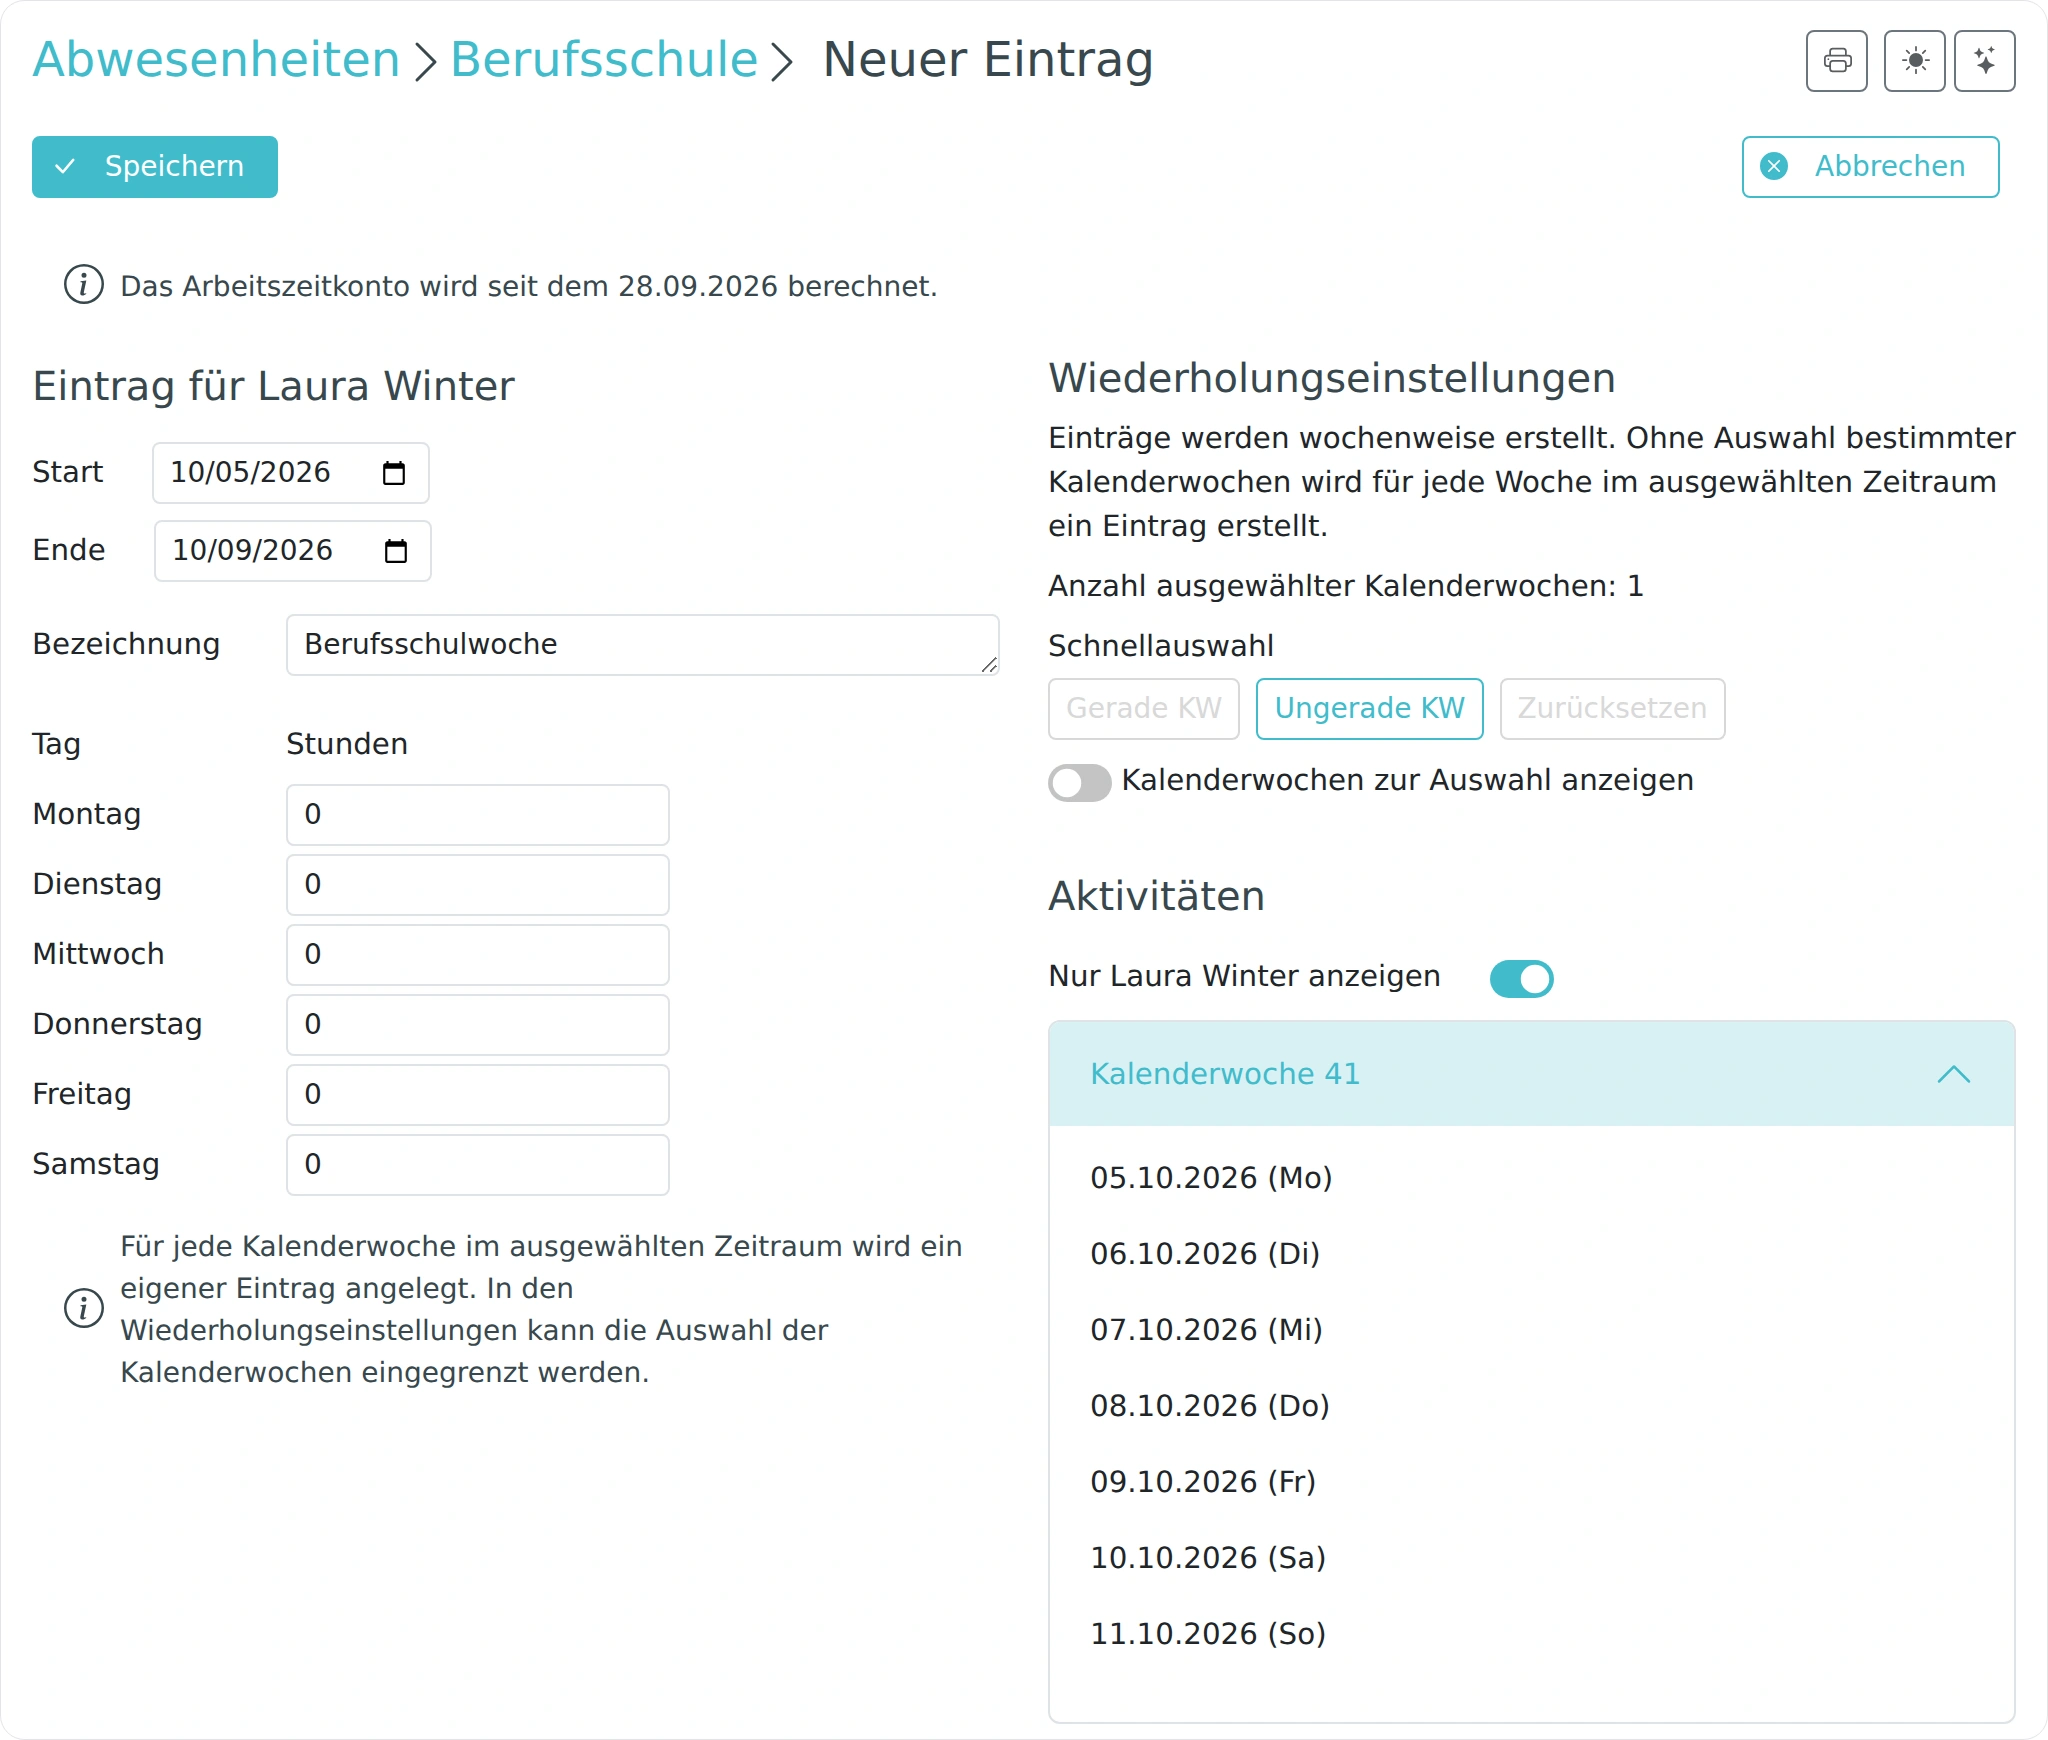Open calendar picker for Start date
This screenshot has width=2048, height=1740.
(x=394, y=473)
